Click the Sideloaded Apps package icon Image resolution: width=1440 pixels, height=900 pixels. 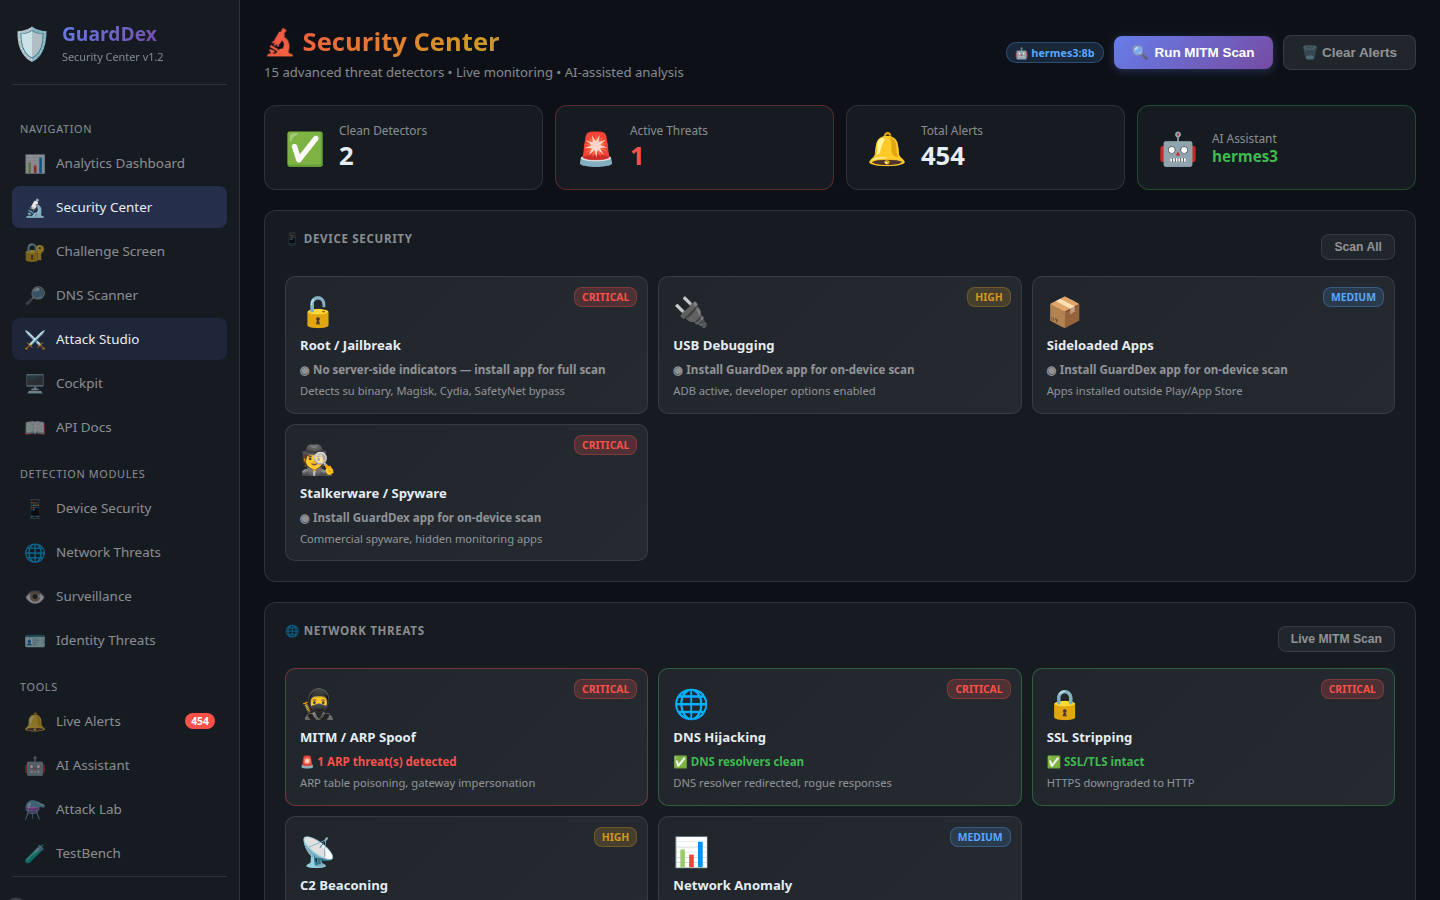(x=1064, y=312)
